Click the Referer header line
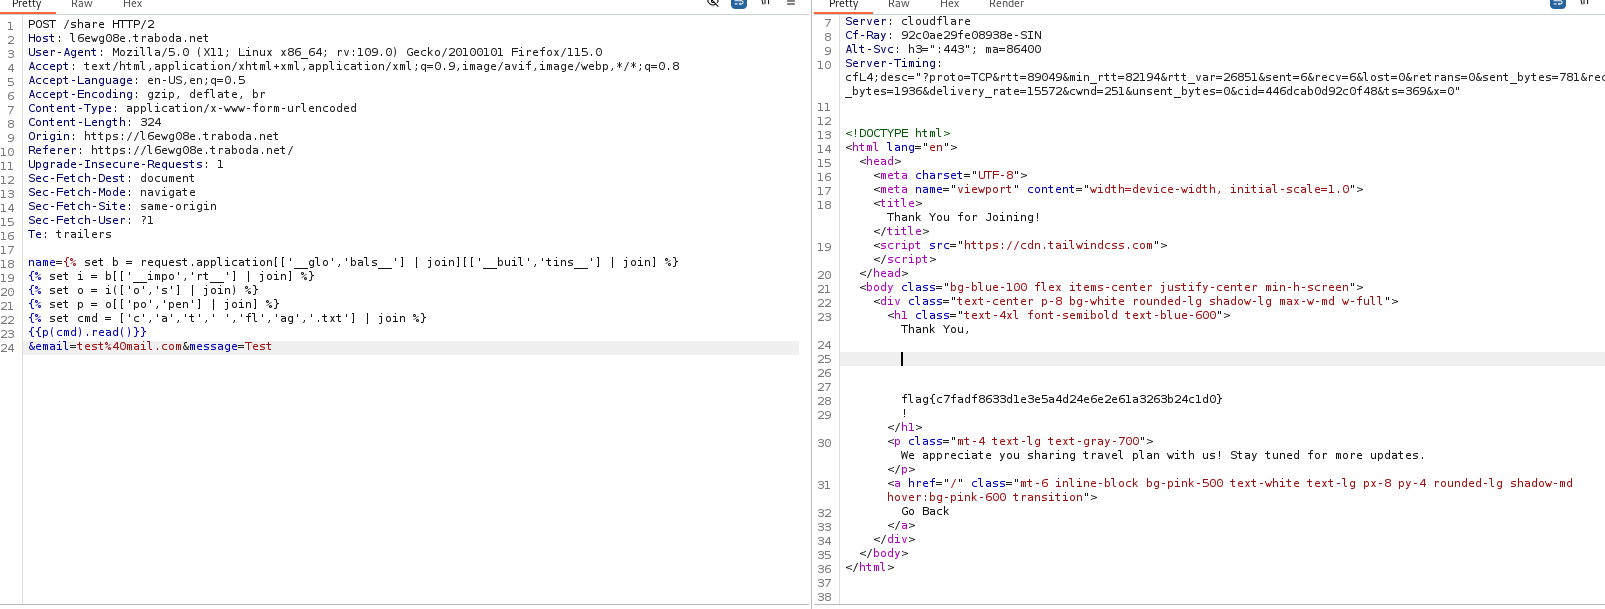The width and height of the screenshot is (1605, 609). point(160,150)
